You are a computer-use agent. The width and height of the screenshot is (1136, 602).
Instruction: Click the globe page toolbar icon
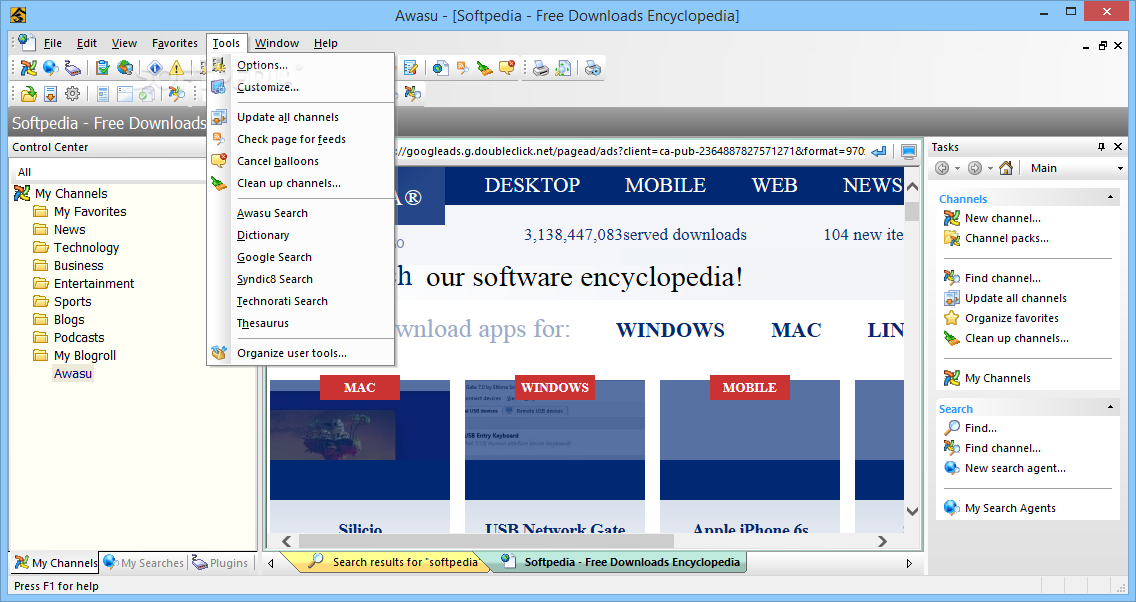click(x=440, y=68)
